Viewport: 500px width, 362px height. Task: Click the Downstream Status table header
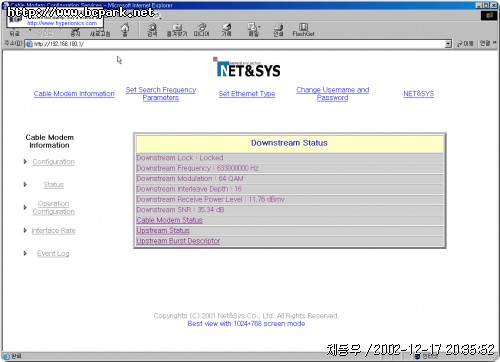tap(289, 143)
